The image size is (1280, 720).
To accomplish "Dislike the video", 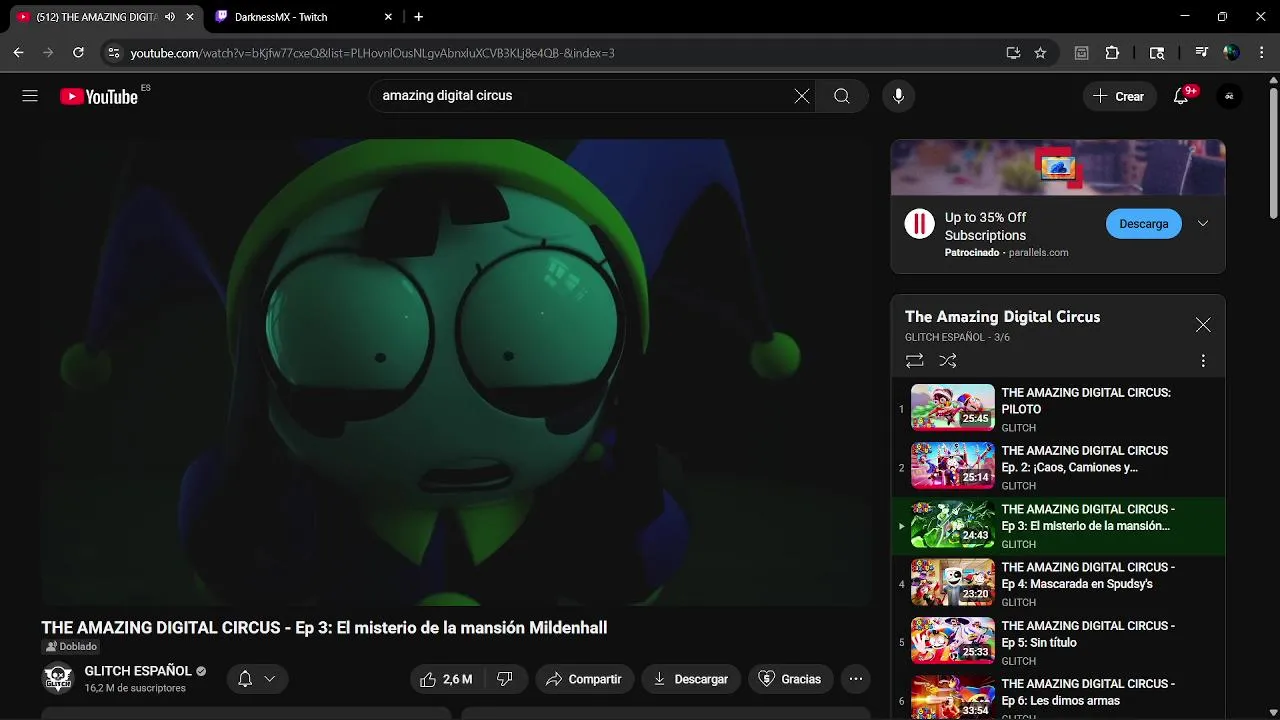I will 505,679.
